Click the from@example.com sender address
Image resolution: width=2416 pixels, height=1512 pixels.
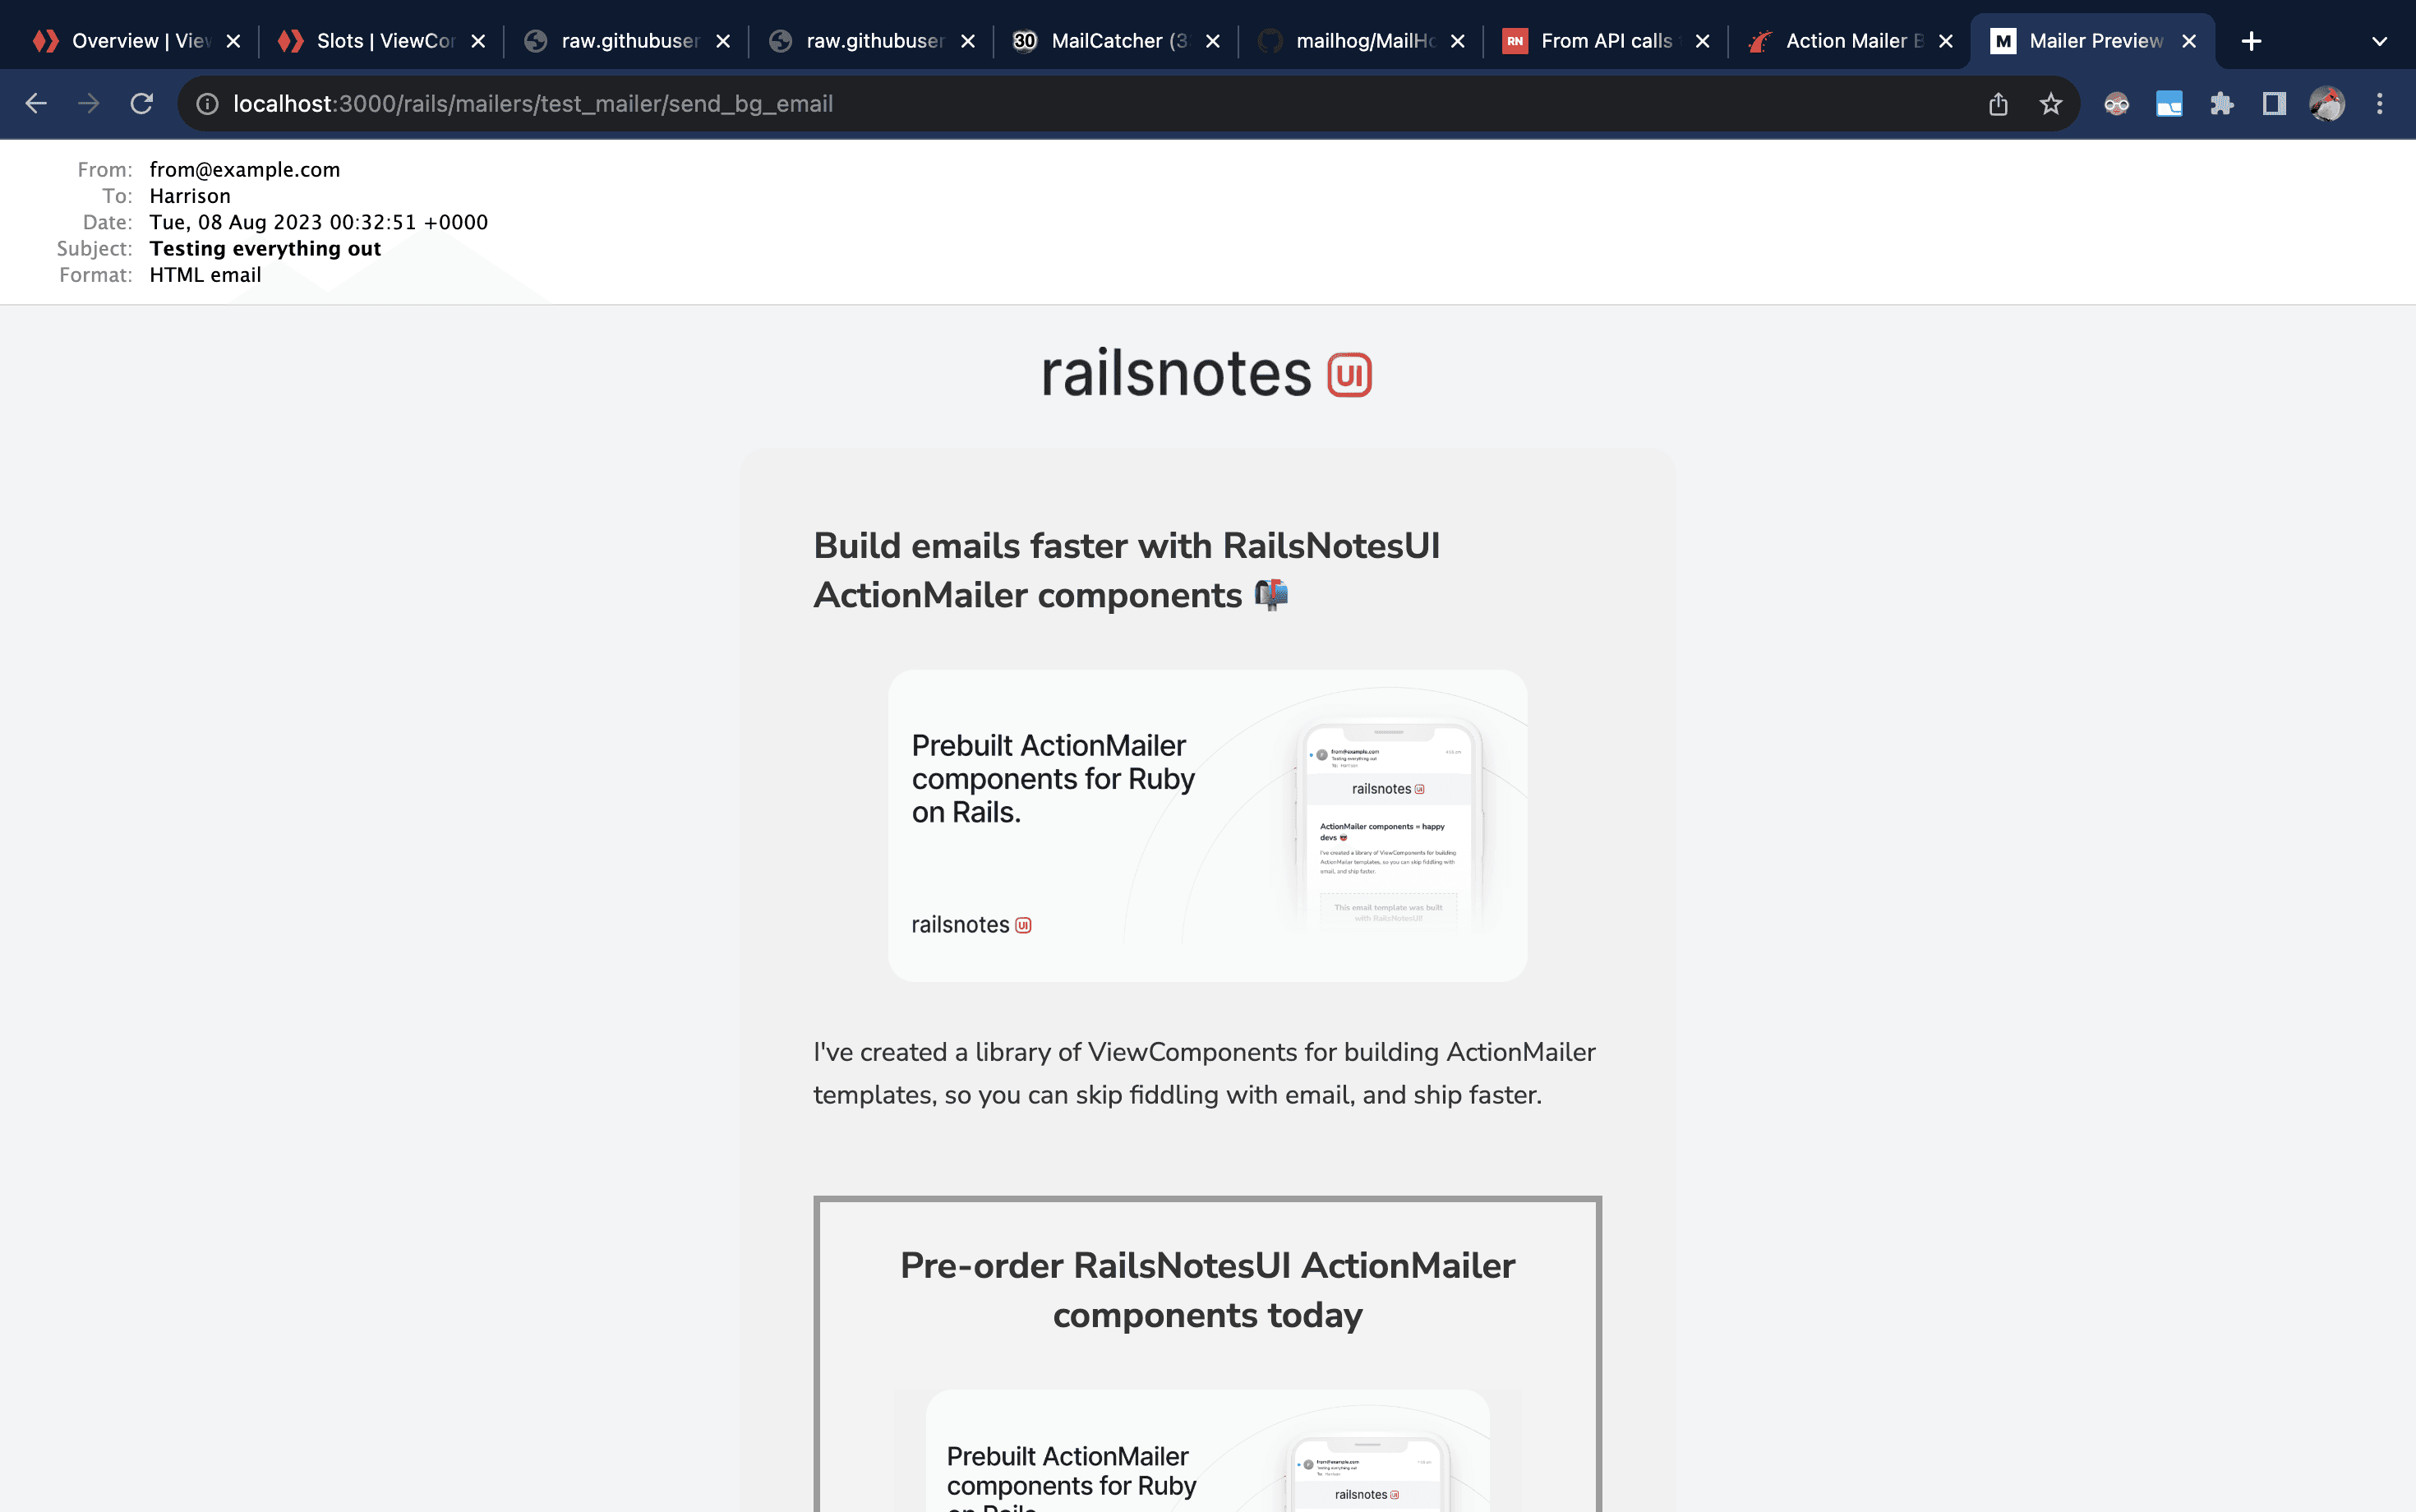245,169
